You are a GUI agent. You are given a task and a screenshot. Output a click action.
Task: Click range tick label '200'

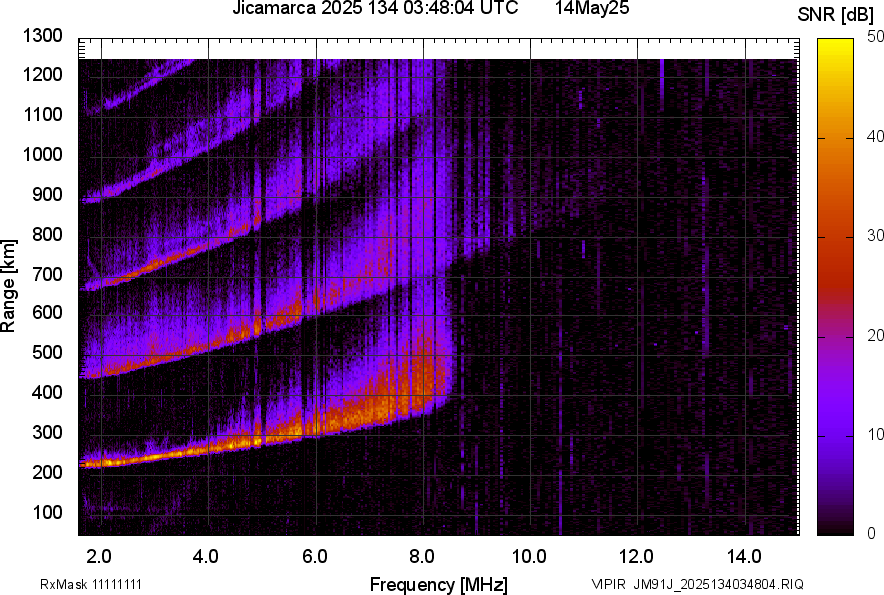[x=47, y=472]
